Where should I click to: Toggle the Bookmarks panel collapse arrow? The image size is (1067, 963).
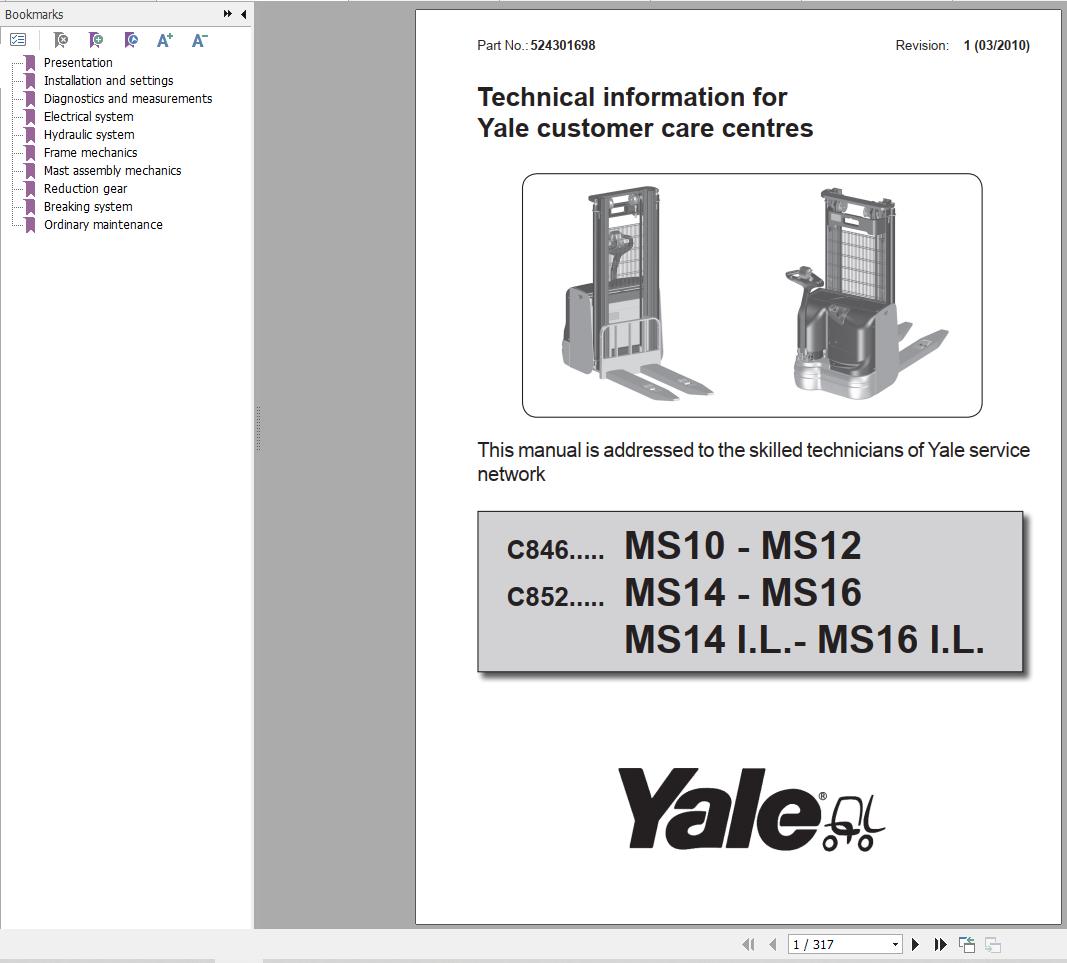click(x=242, y=14)
